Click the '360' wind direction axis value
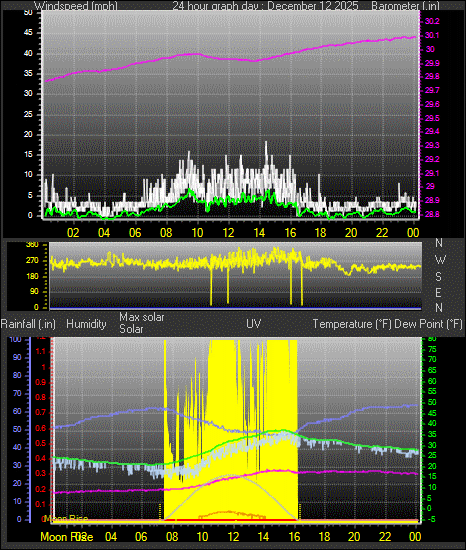Screen dimensions: 466x550 click(x=32, y=245)
